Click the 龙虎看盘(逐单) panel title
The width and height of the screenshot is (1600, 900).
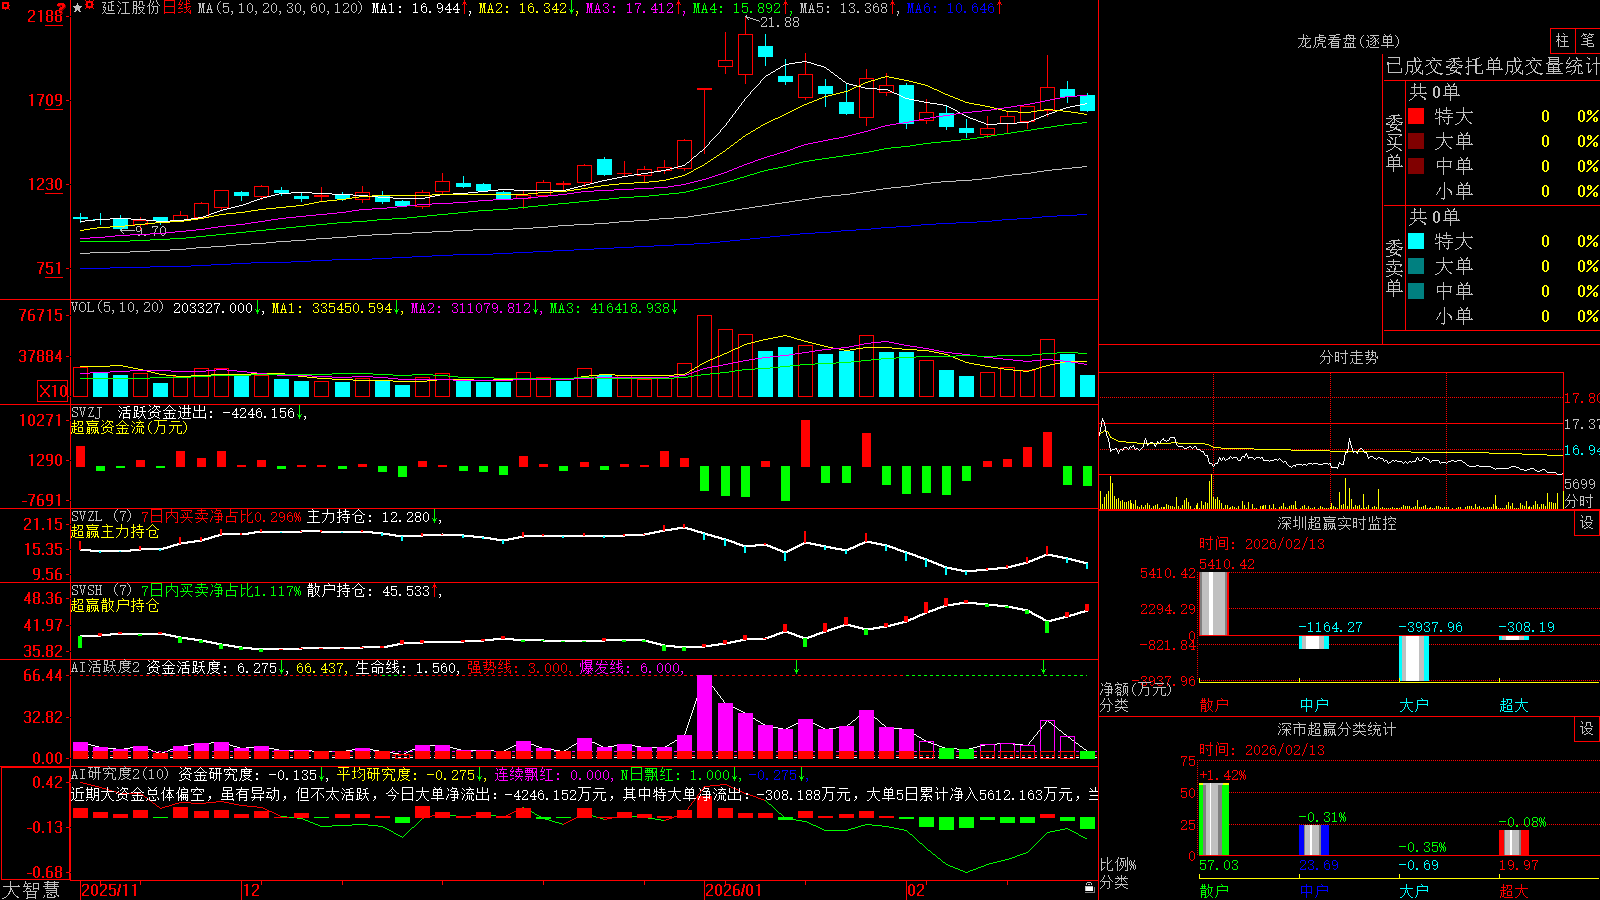tap(1348, 41)
